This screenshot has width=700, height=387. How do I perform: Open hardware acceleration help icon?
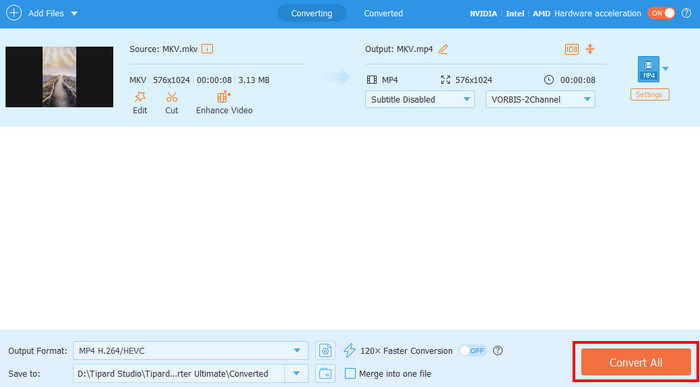point(686,13)
